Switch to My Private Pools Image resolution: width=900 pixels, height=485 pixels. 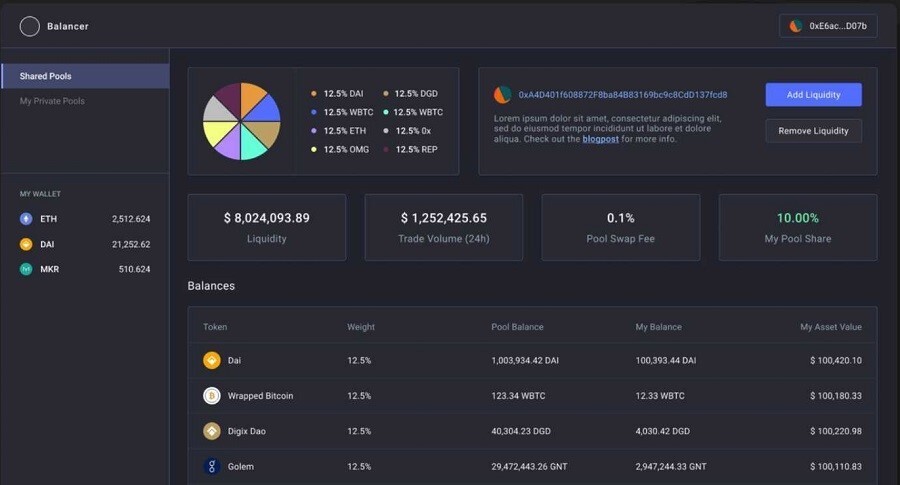tap(52, 101)
